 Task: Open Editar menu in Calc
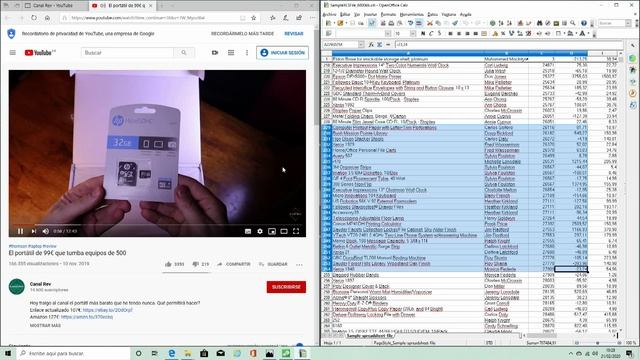[345, 14]
